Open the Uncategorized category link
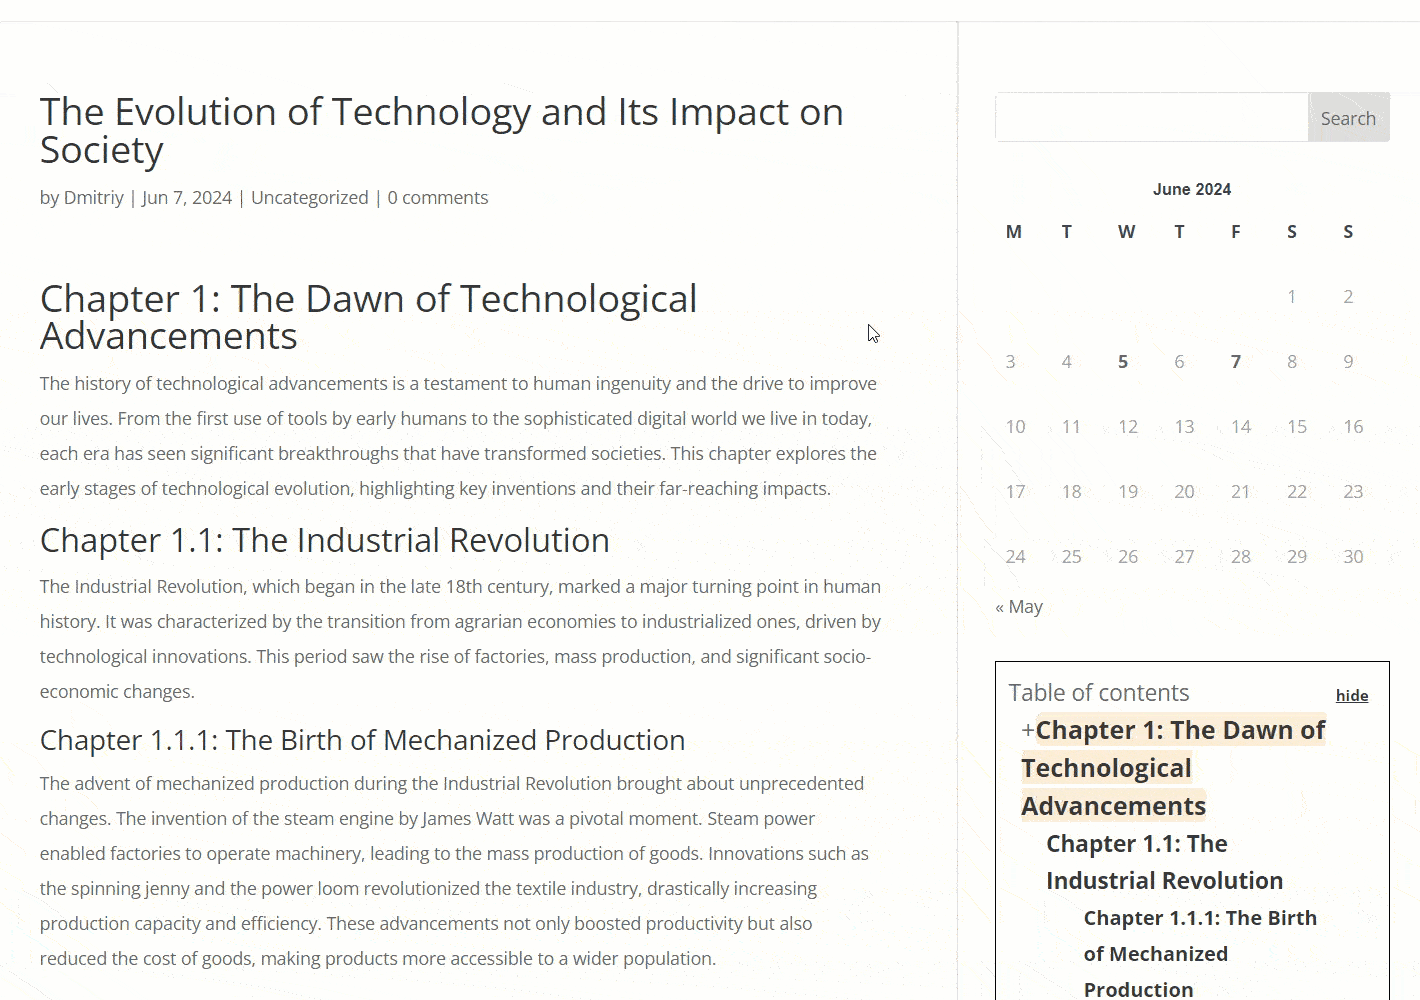1420x1000 pixels. pos(310,198)
